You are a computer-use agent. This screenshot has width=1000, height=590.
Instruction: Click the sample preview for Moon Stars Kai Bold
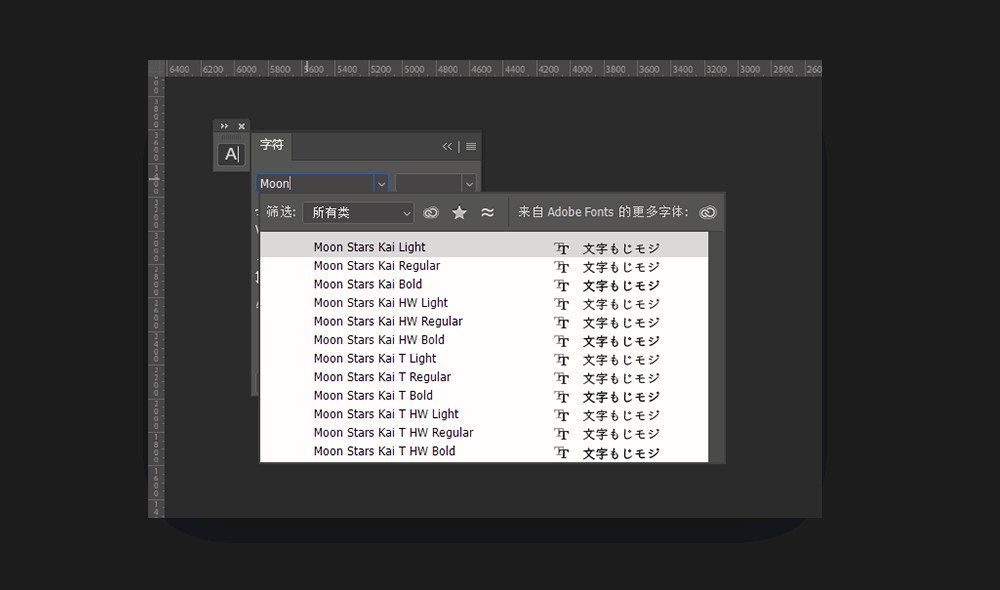(621, 285)
